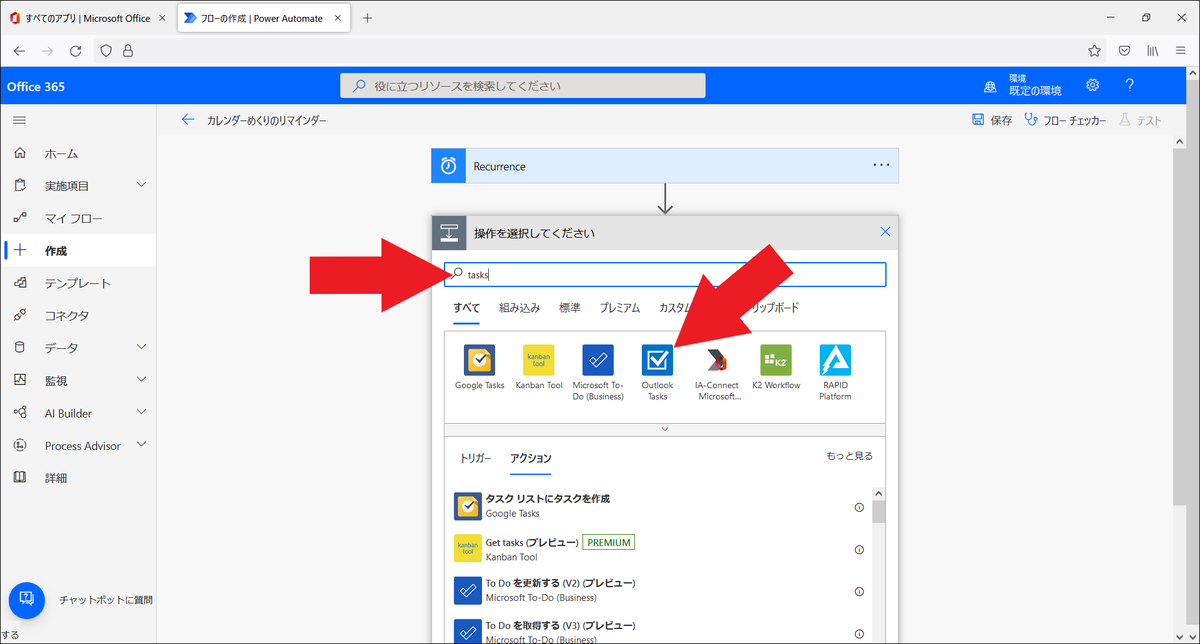This screenshot has width=1200, height=644.
Task: Open a new browser tab
Action: click(x=367, y=18)
